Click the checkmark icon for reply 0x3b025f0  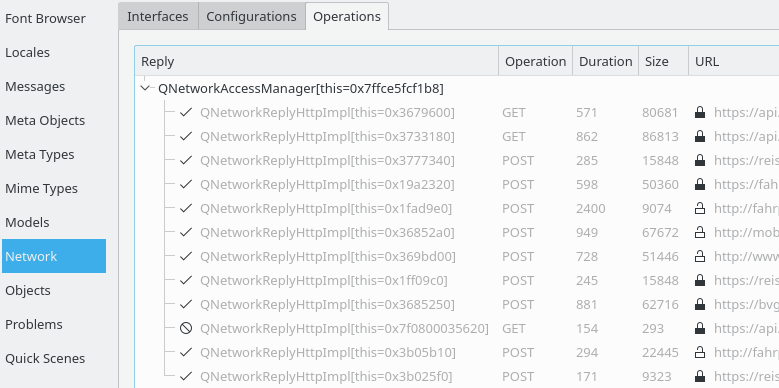[x=186, y=377]
